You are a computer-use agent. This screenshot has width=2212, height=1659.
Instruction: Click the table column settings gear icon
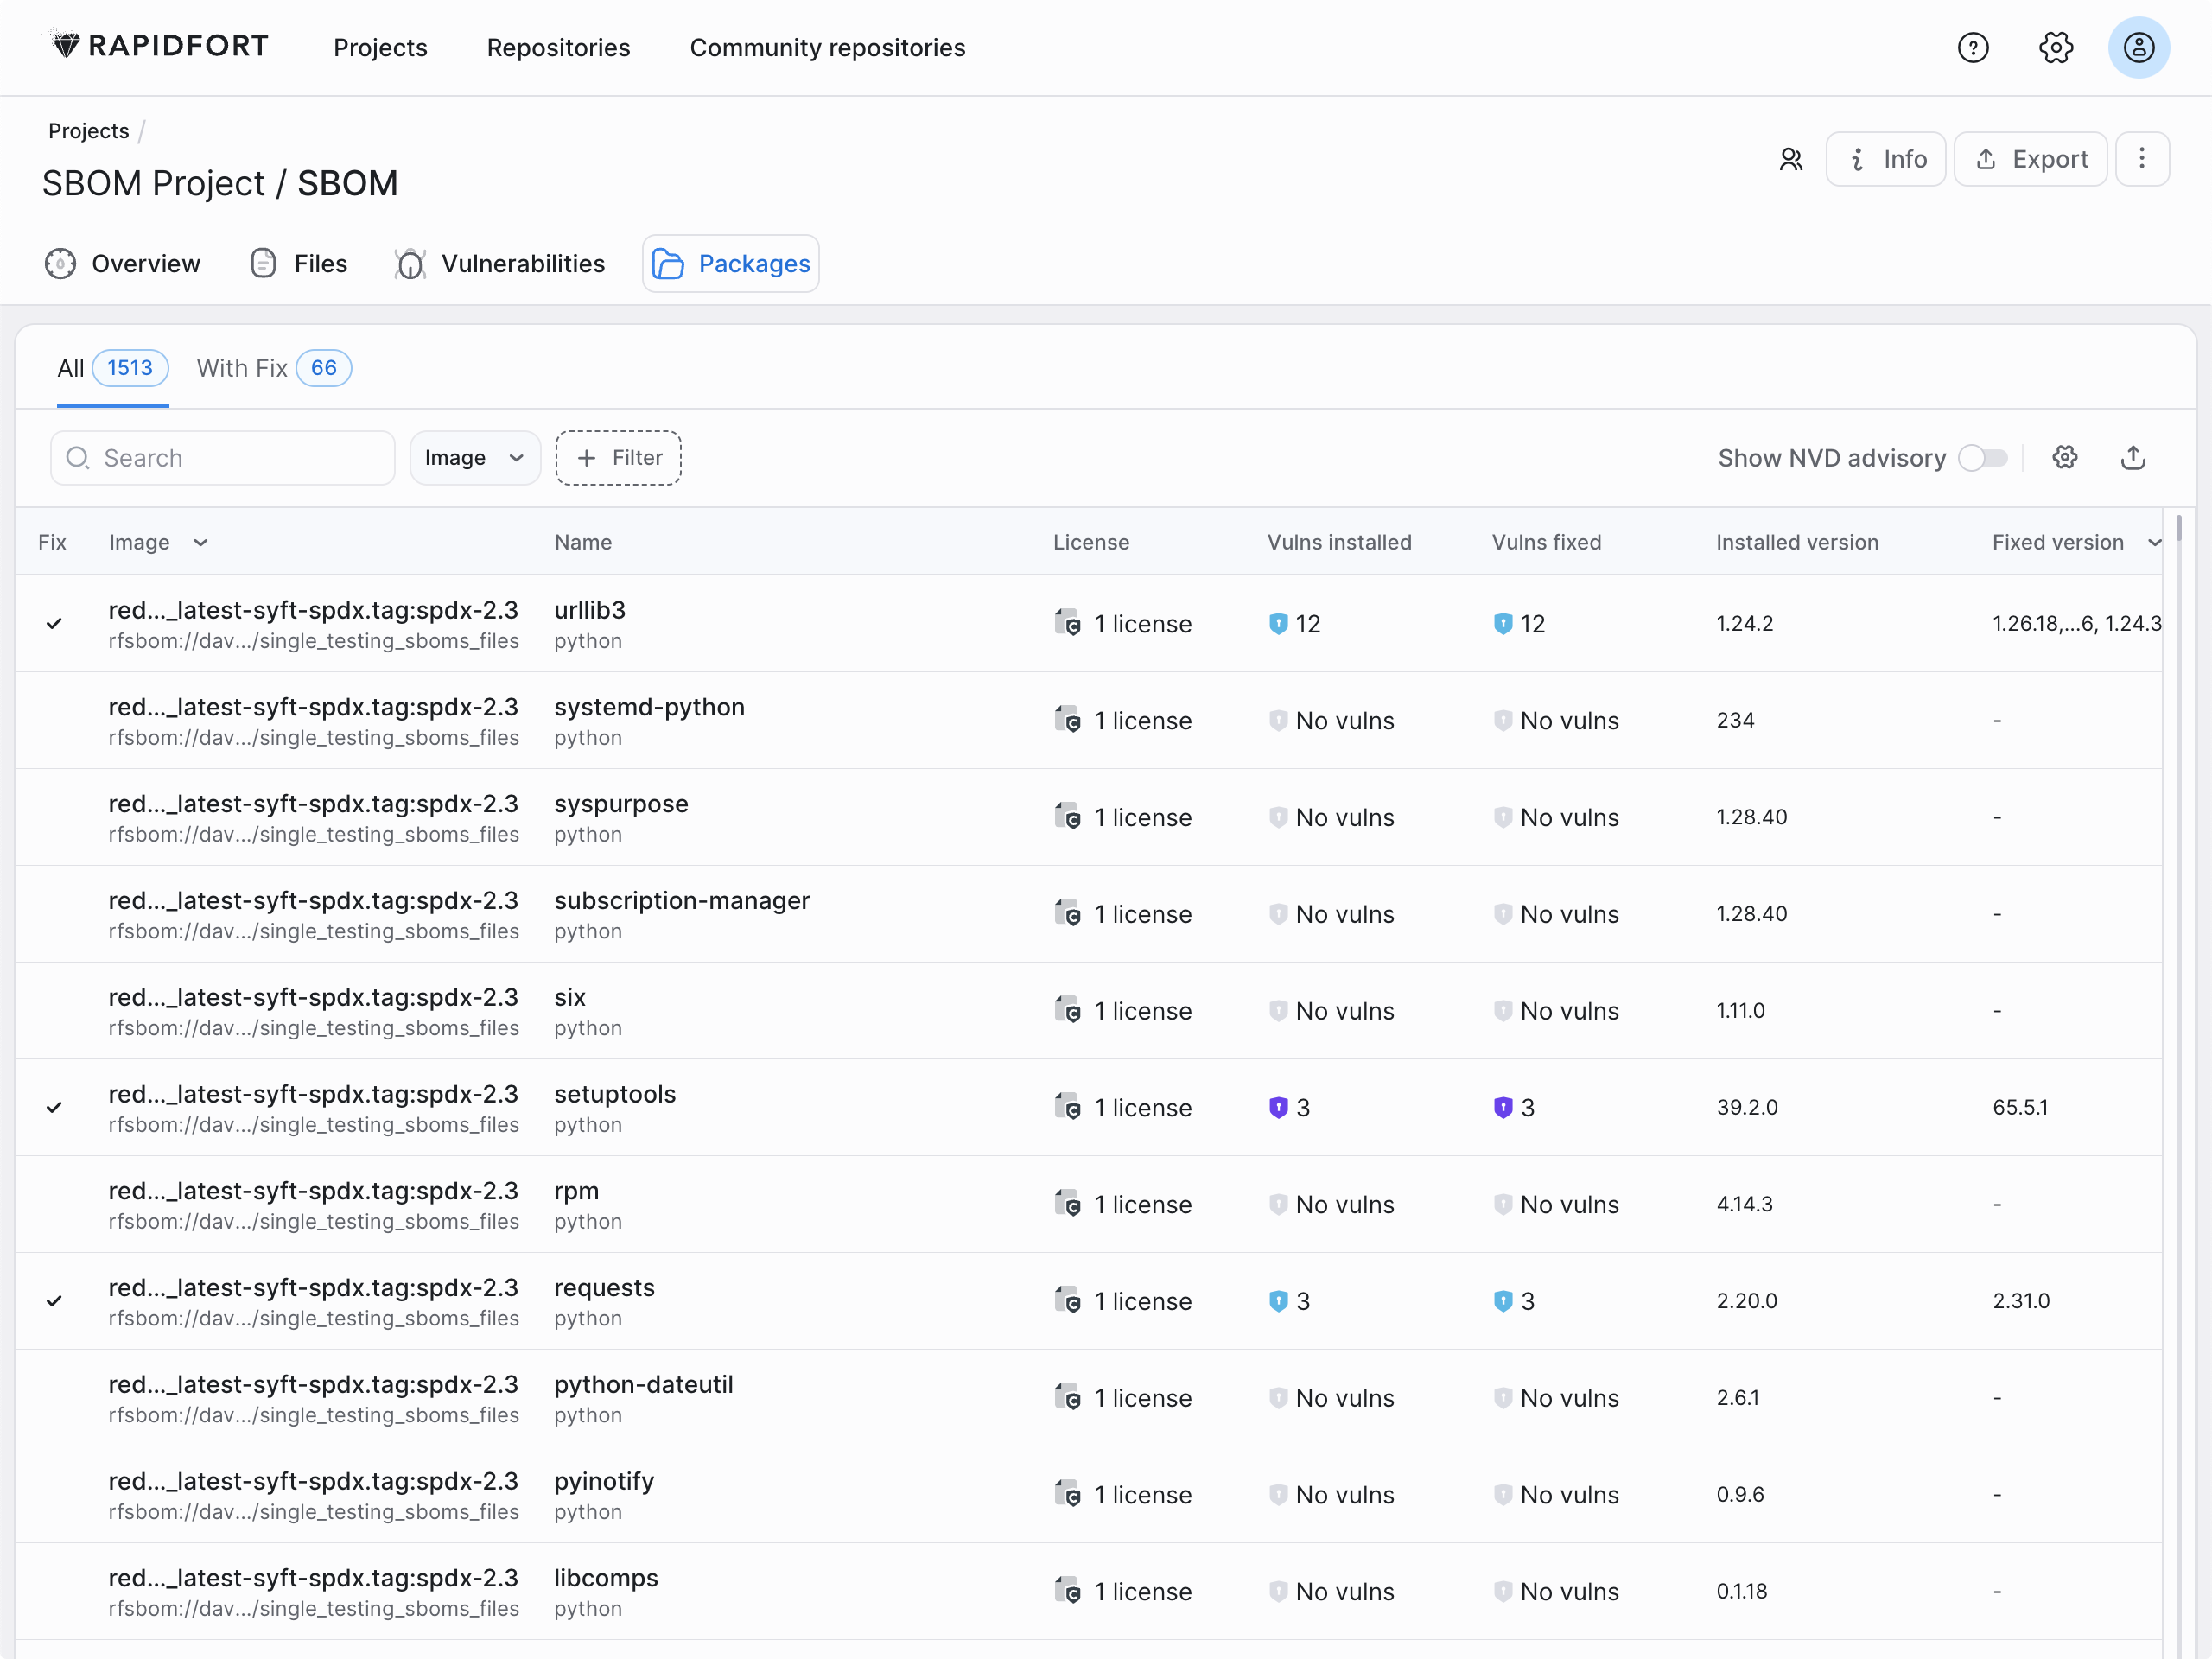pyautogui.click(x=2064, y=457)
